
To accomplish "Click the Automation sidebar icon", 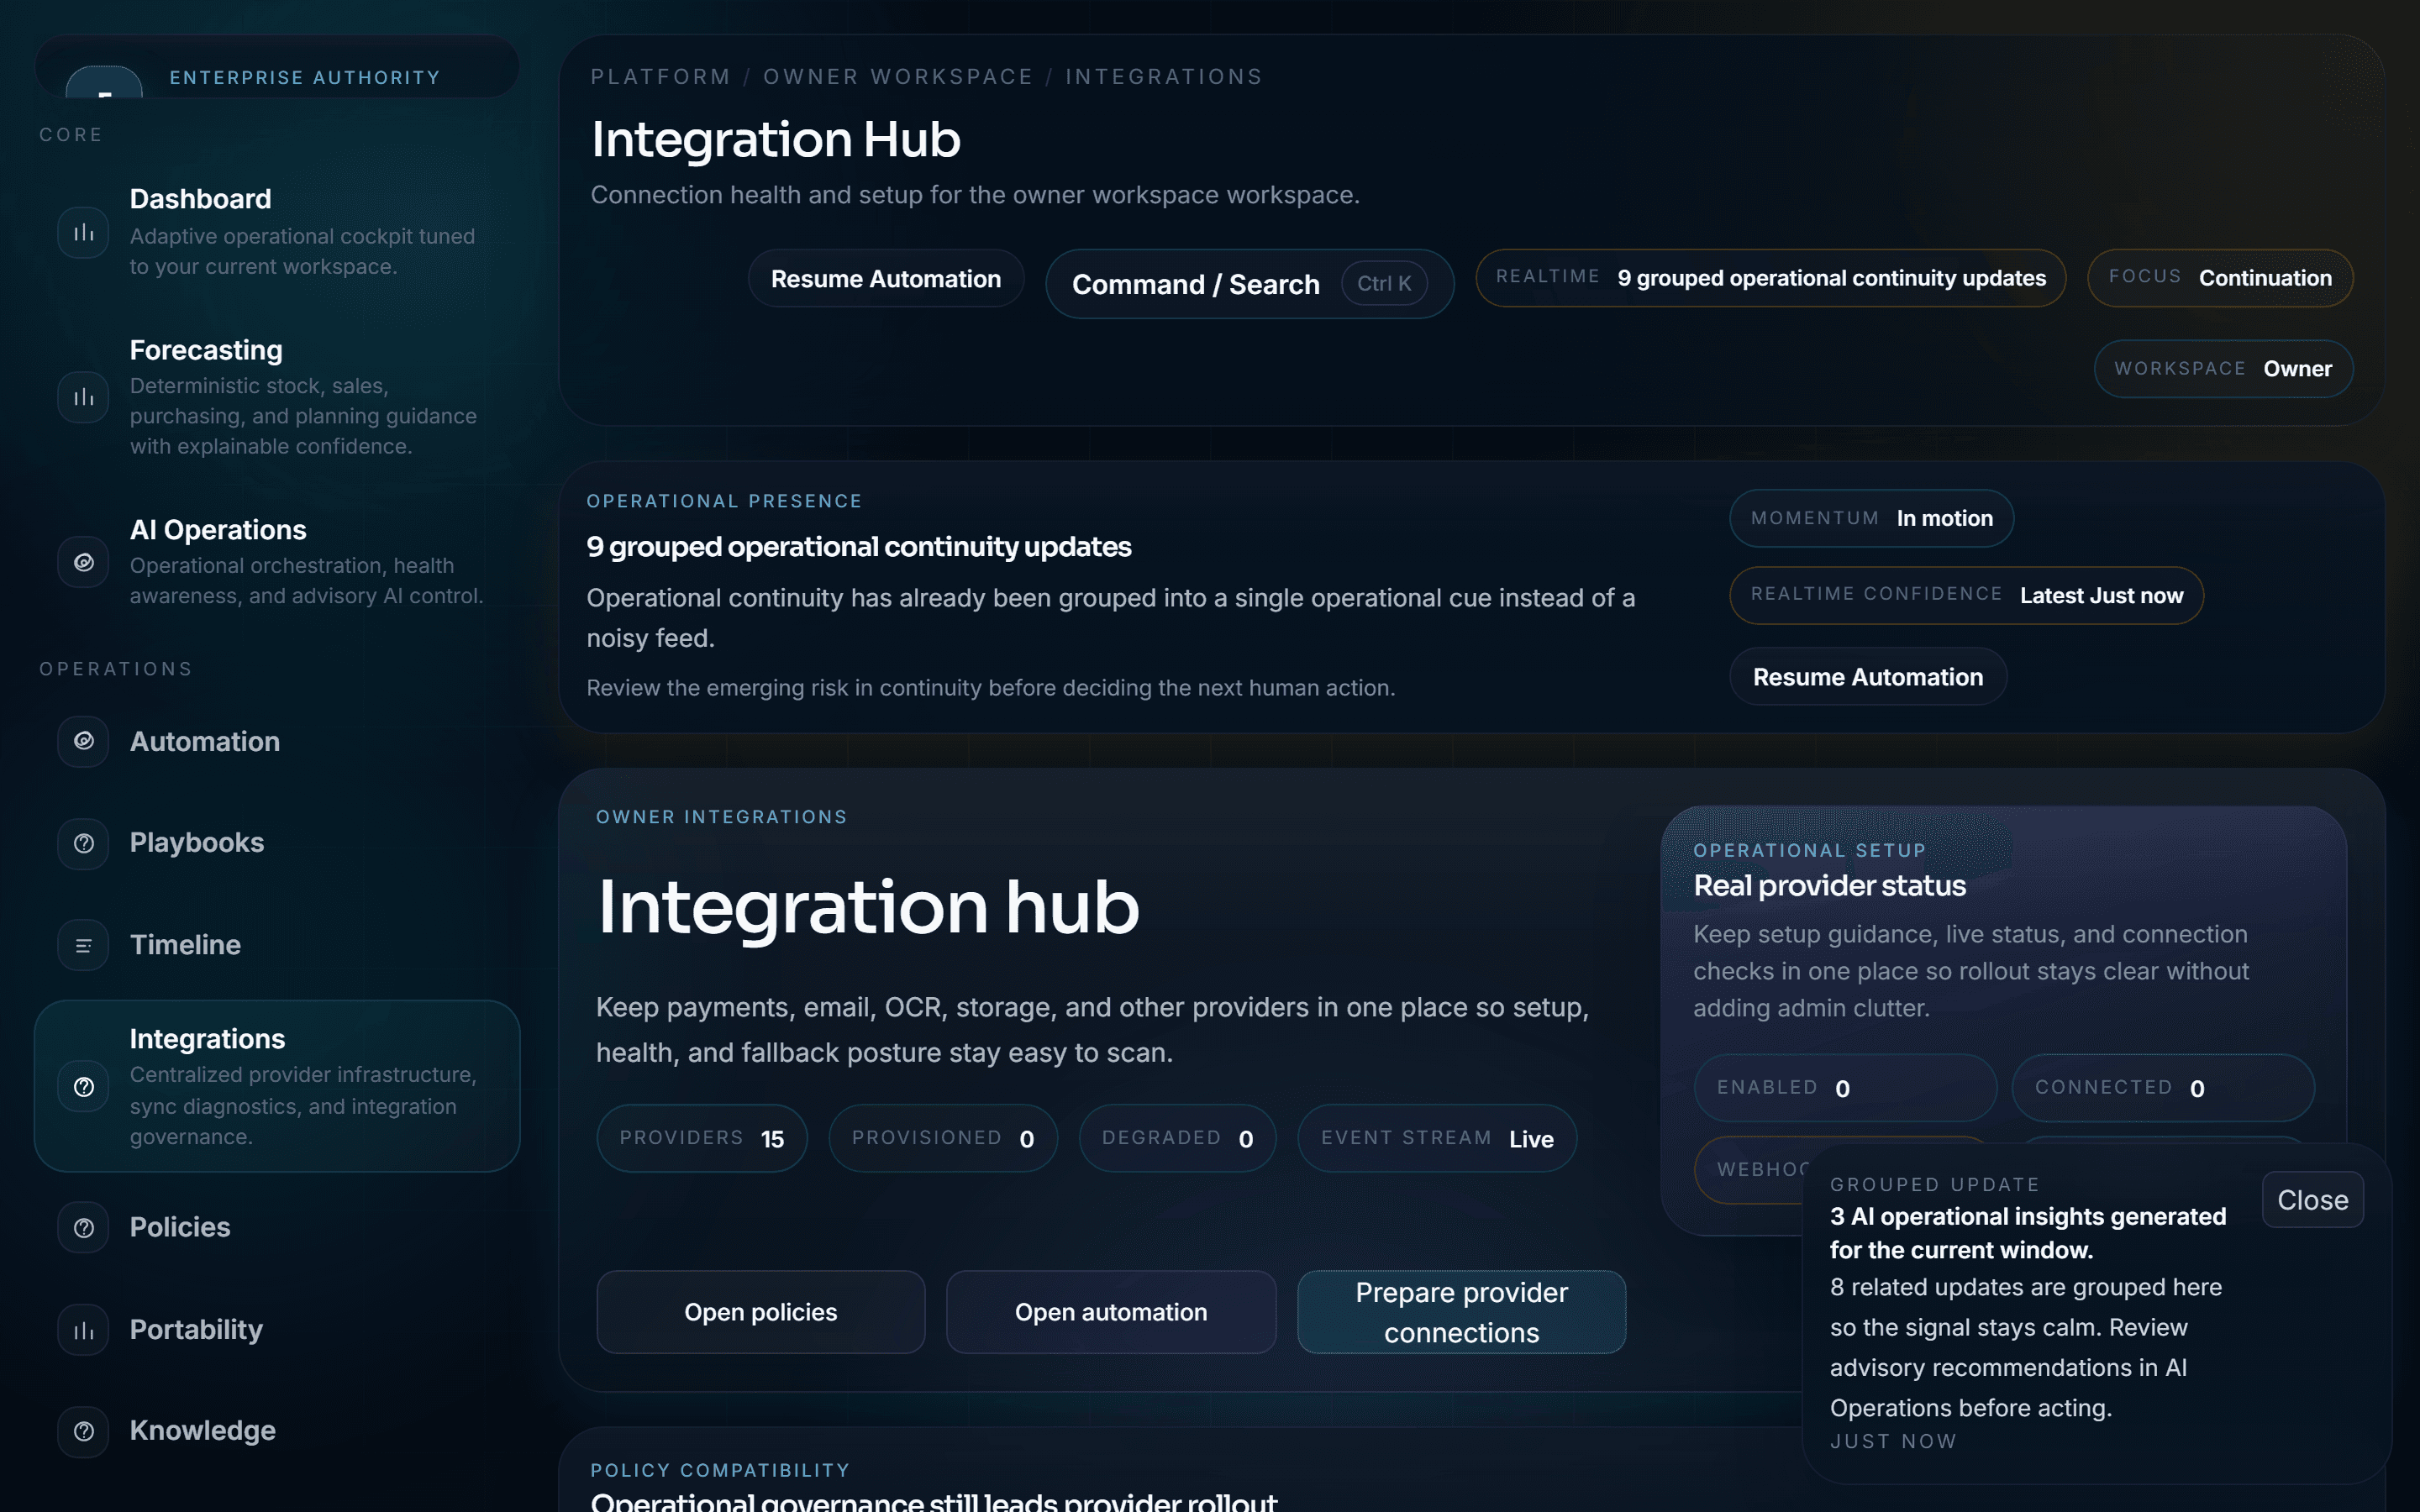I will [x=84, y=741].
